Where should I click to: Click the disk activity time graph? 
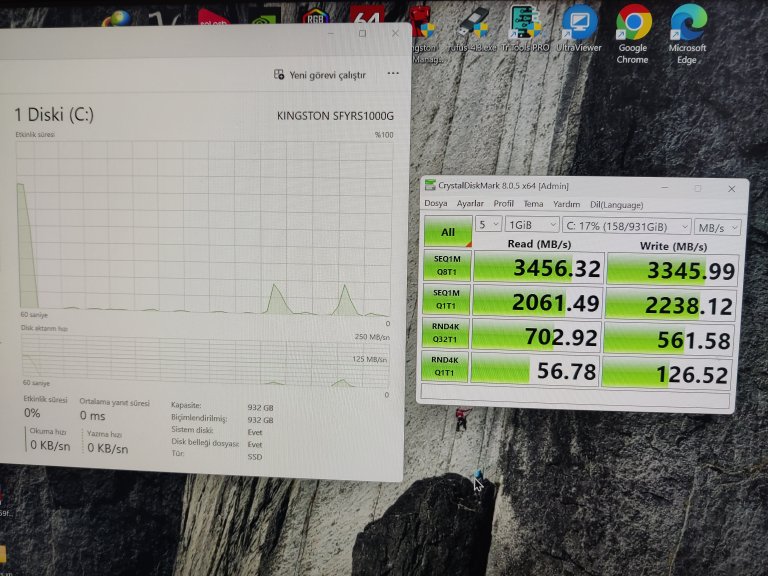point(205,228)
